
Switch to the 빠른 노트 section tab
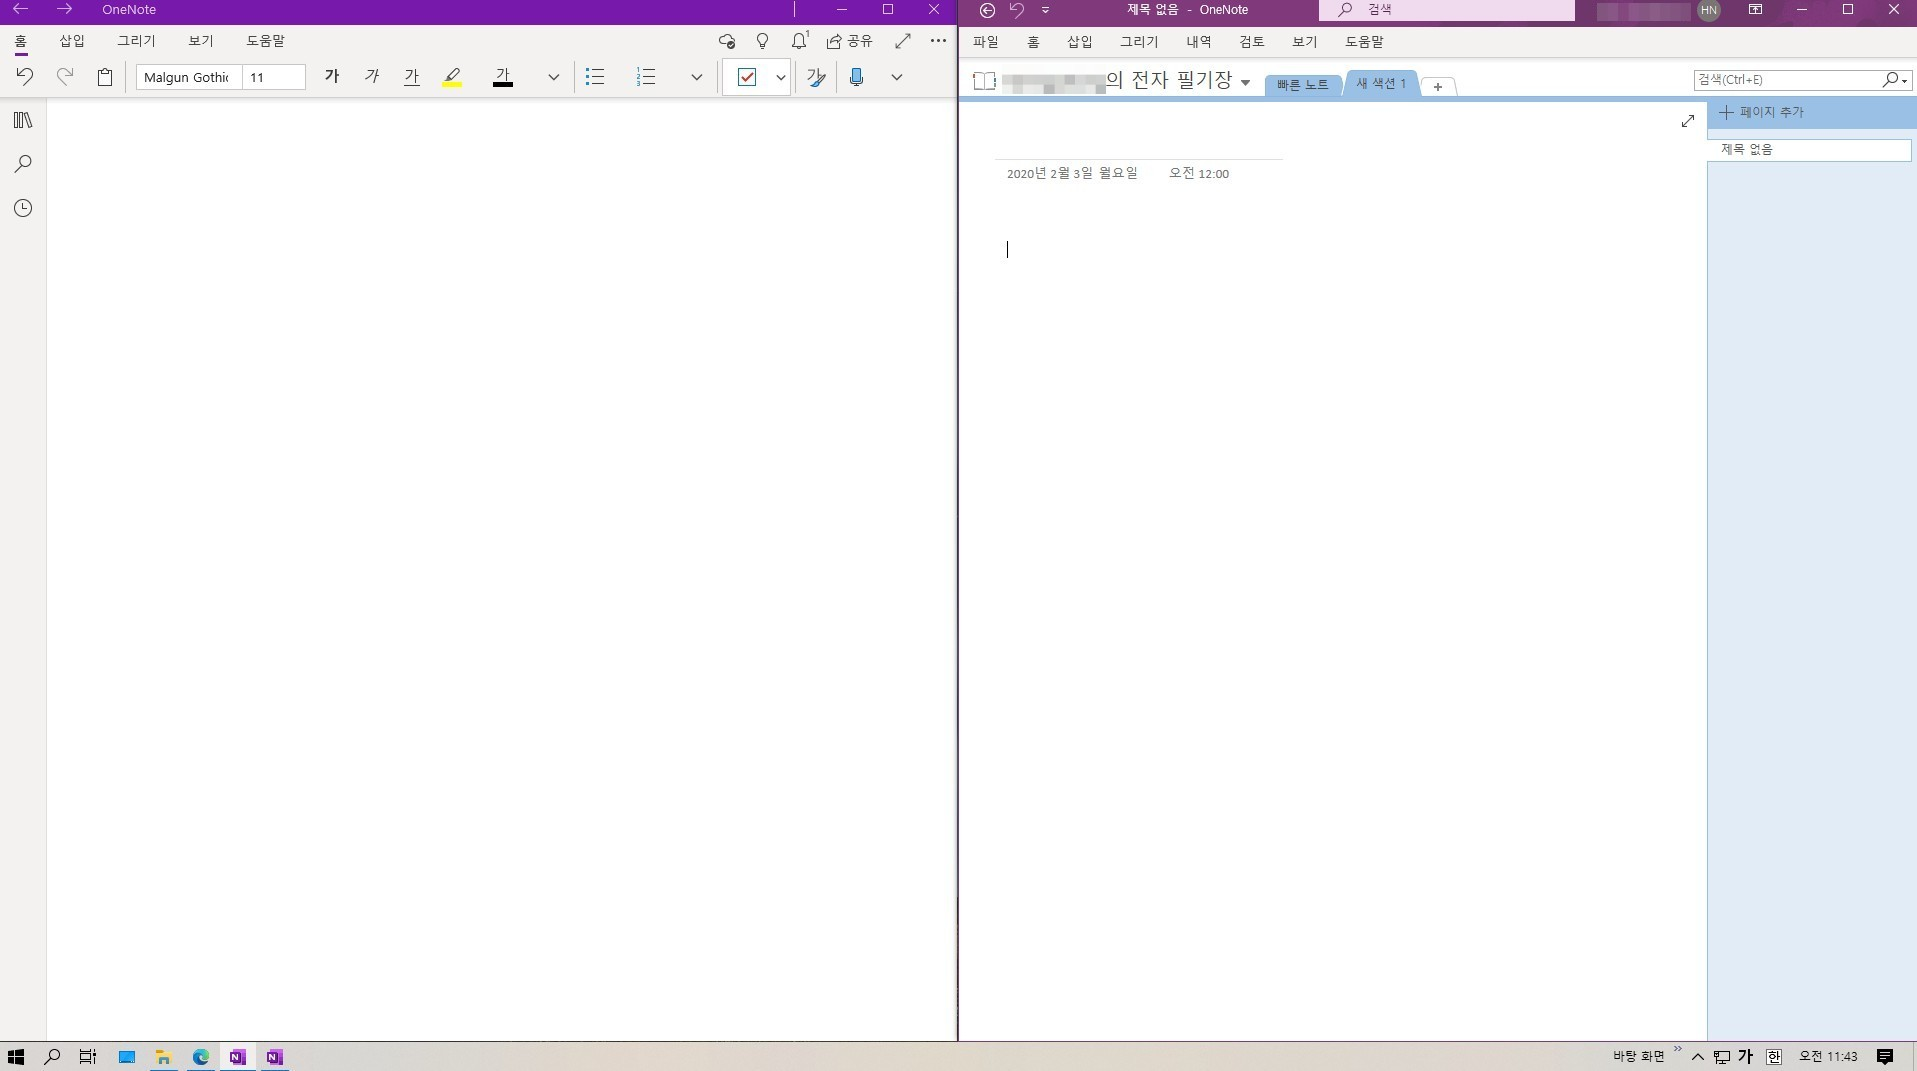[1302, 85]
